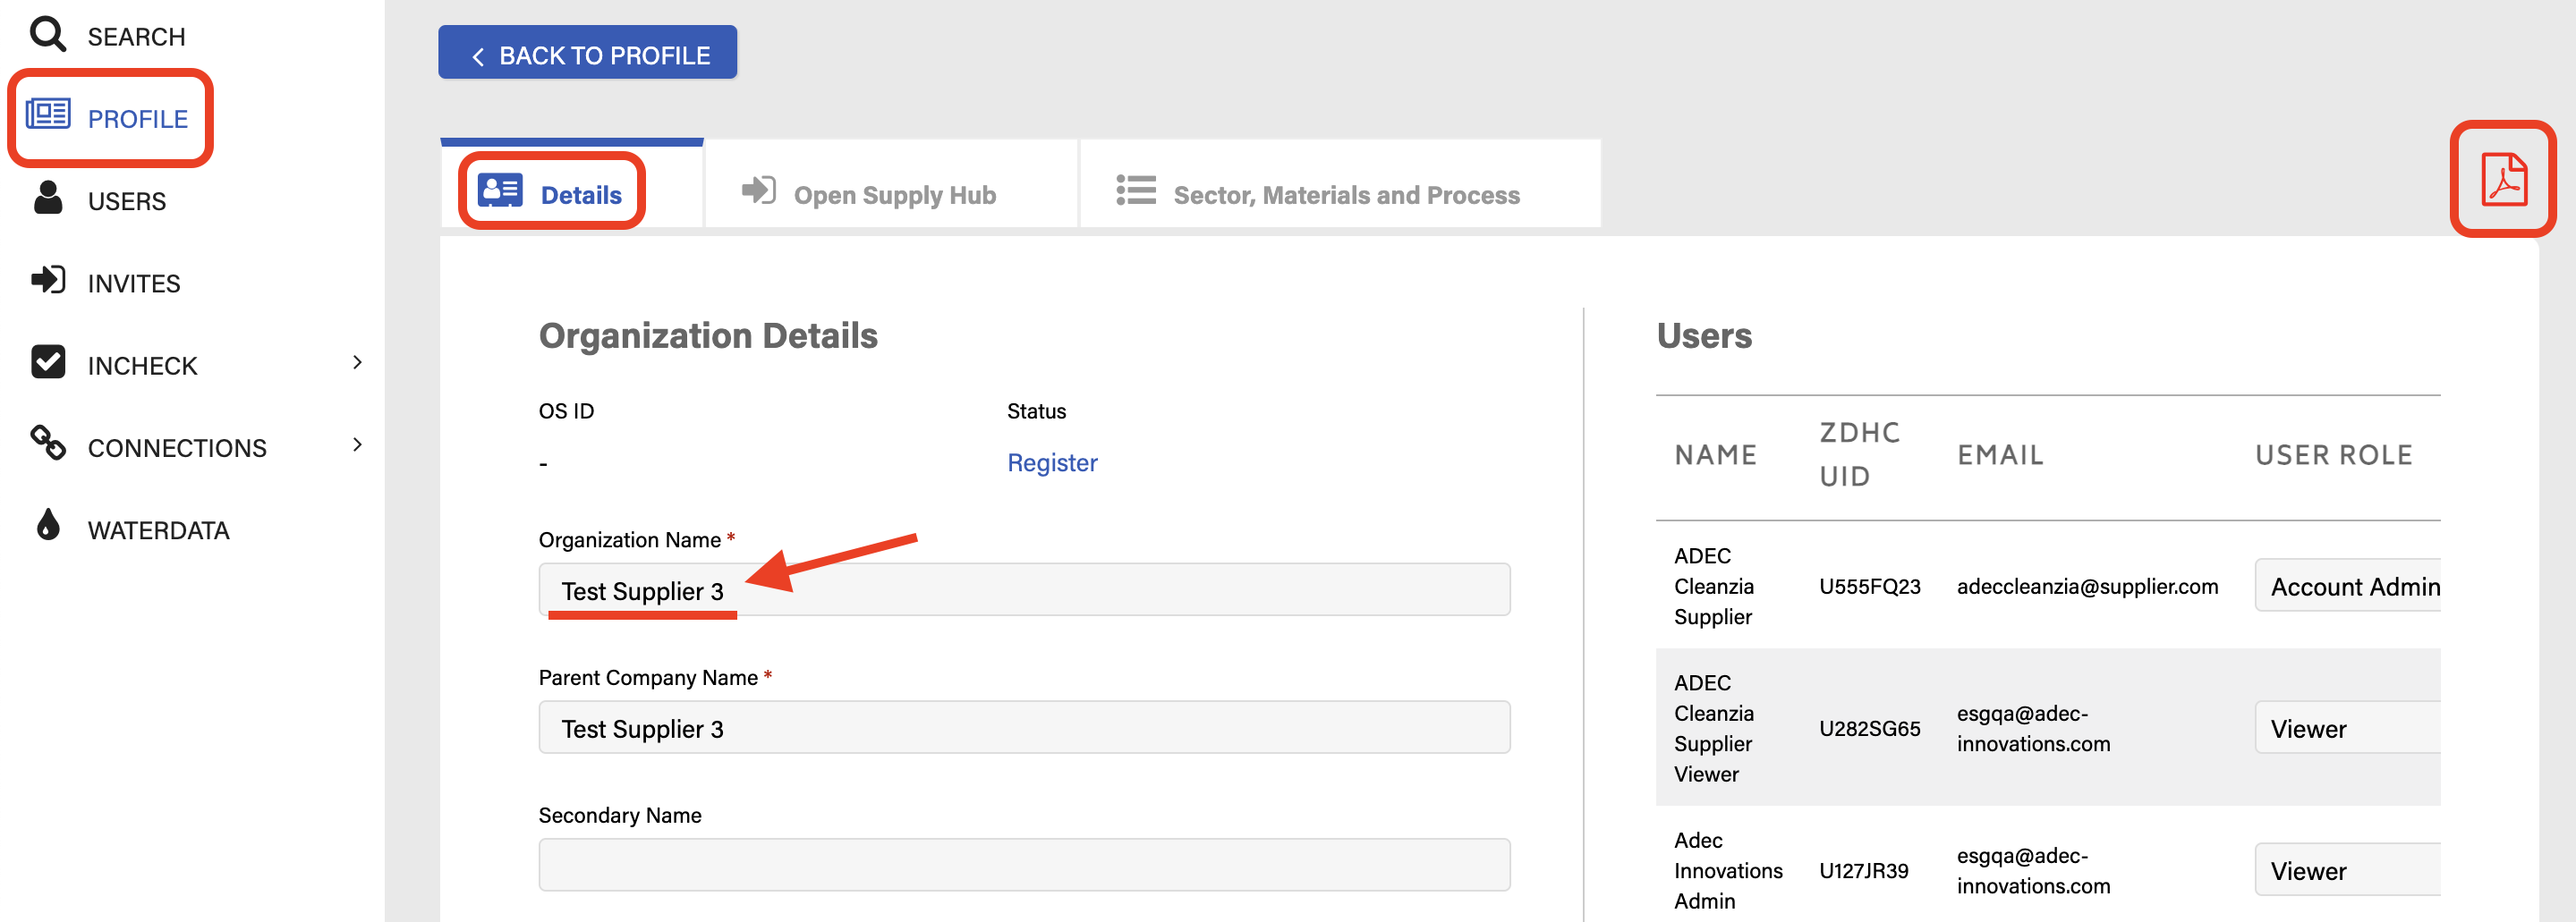Image resolution: width=2576 pixels, height=922 pixels.
Task: Open USERS in the sidebar menu
Action: [x=127, y=201]
